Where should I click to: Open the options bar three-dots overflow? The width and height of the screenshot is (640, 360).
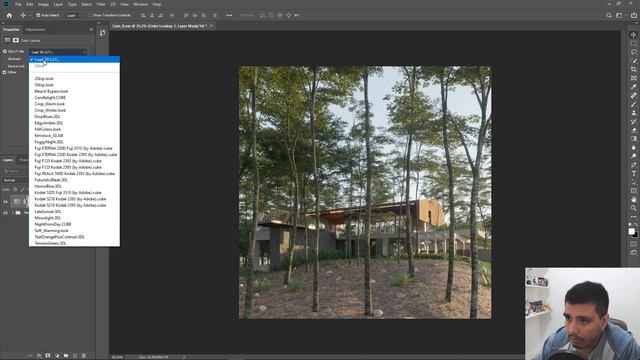(x=229, y=15)
